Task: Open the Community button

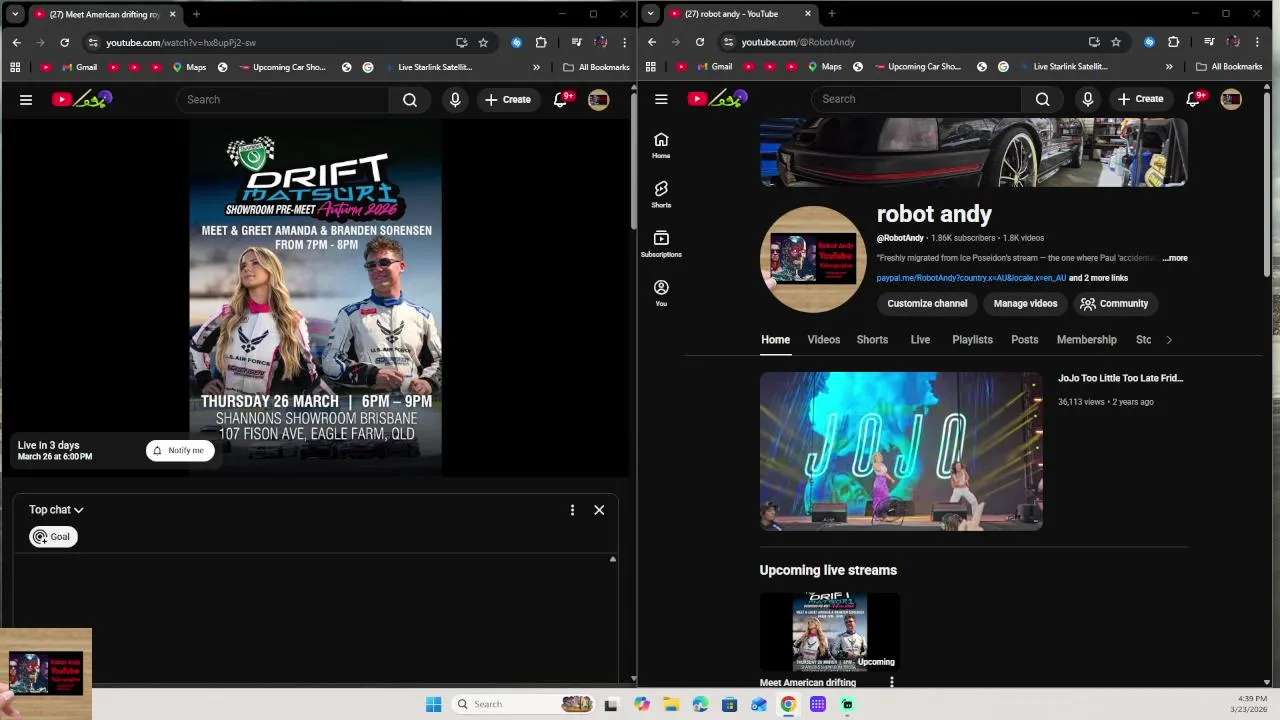Action: (1114, 304)
